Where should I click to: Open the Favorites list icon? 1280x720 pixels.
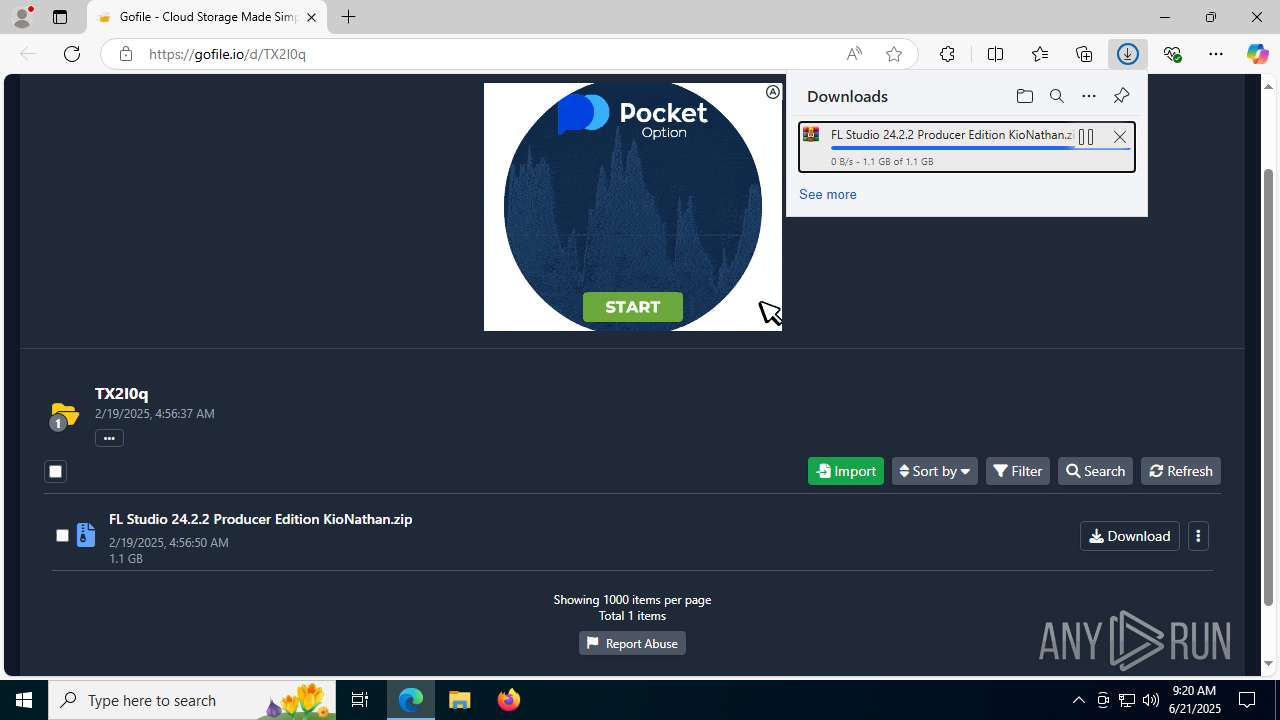click(x=1040, y=54)
